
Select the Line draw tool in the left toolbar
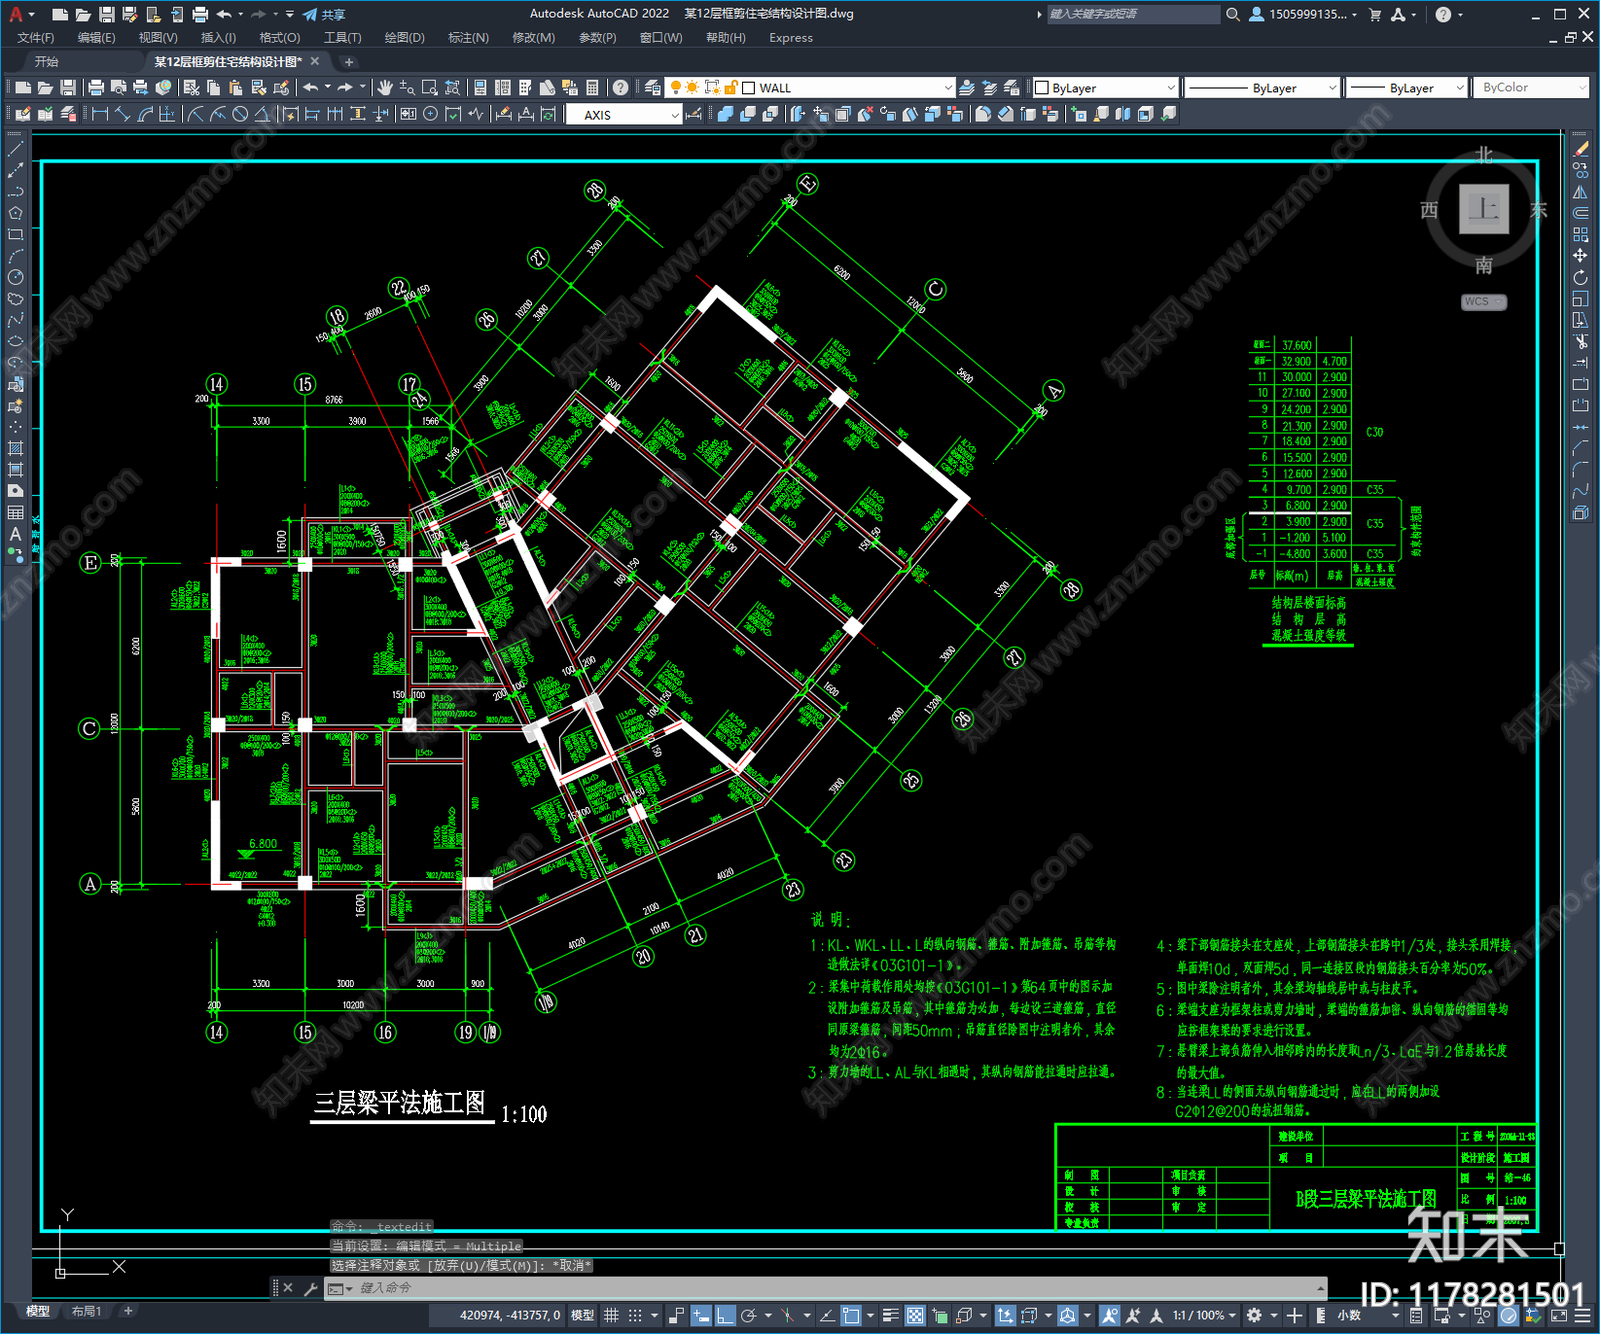[15, 148]
